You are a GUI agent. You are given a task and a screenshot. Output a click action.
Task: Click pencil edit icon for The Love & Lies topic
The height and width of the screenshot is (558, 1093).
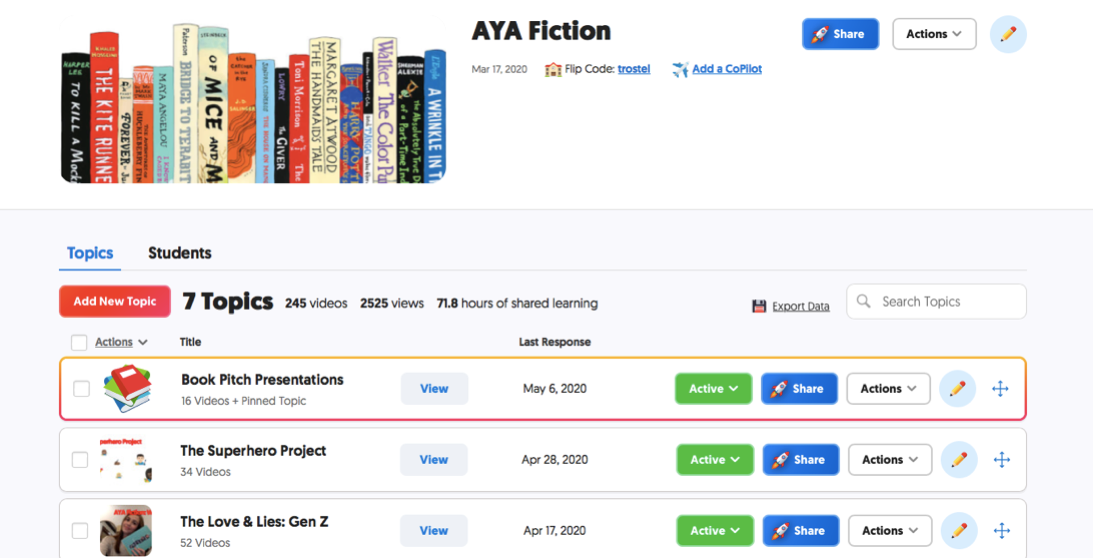pos(959,531)
